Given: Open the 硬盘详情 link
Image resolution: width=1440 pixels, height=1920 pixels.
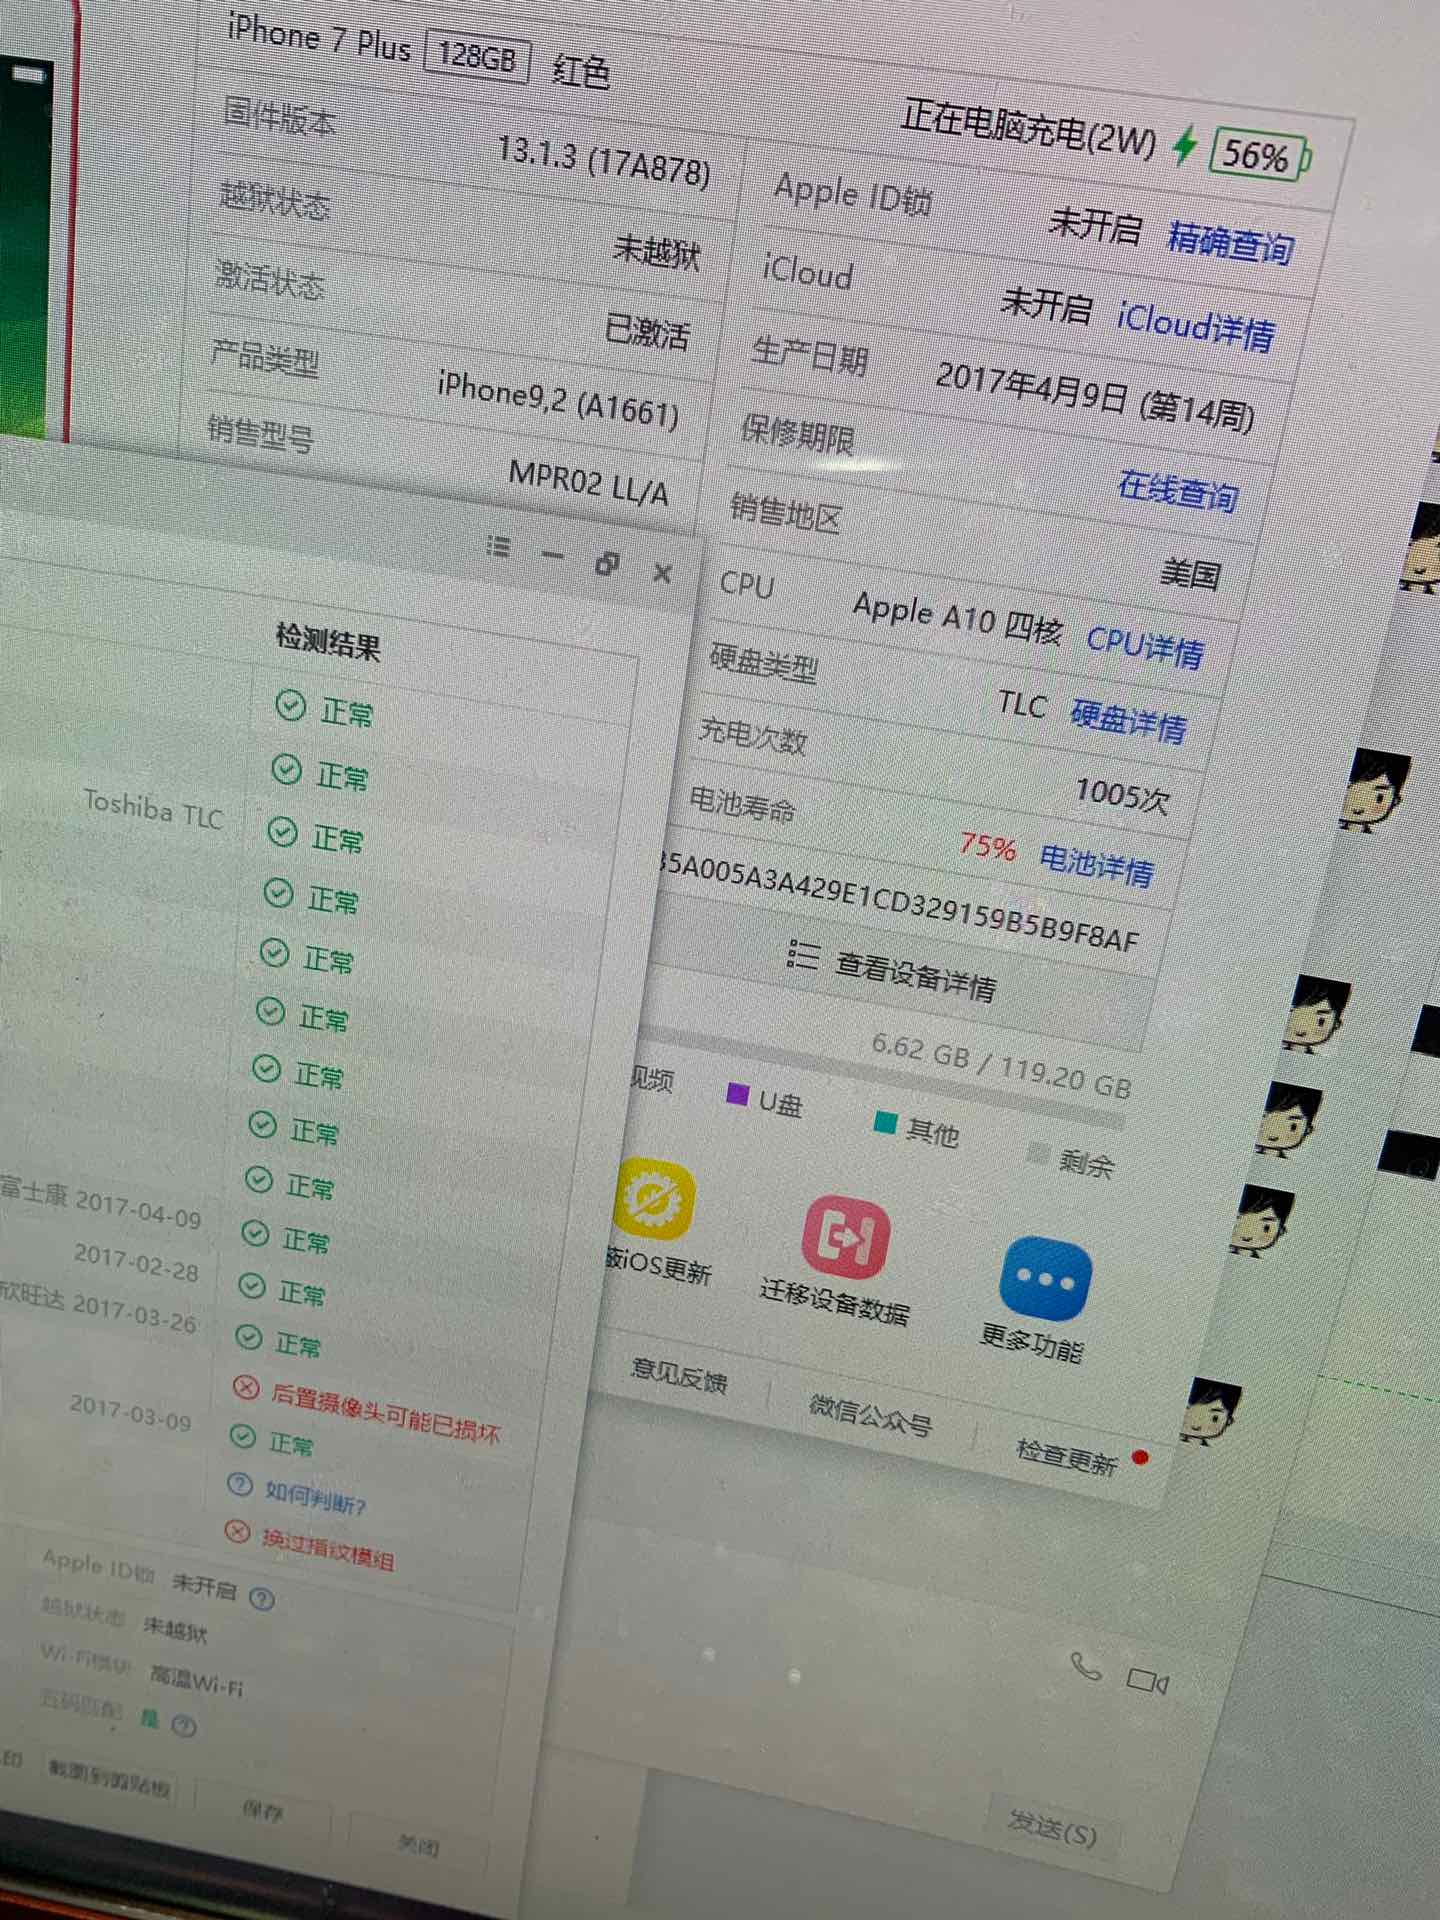Looking at the screenshot, I should click(x=1128, y=720).
